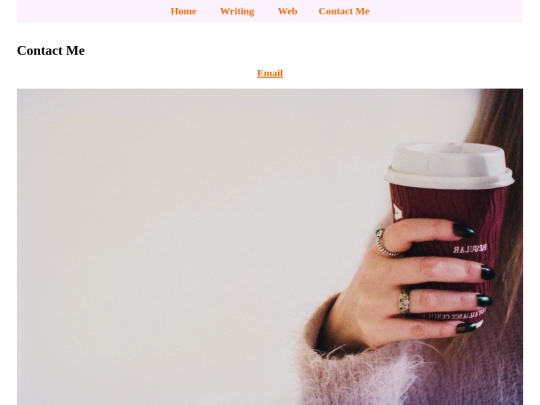Image resolution: width=540 pixels, height=405 pixels.
Task: Click the REGULAR text on the cup
Action: pyautogui.click(x=470, y=249)
